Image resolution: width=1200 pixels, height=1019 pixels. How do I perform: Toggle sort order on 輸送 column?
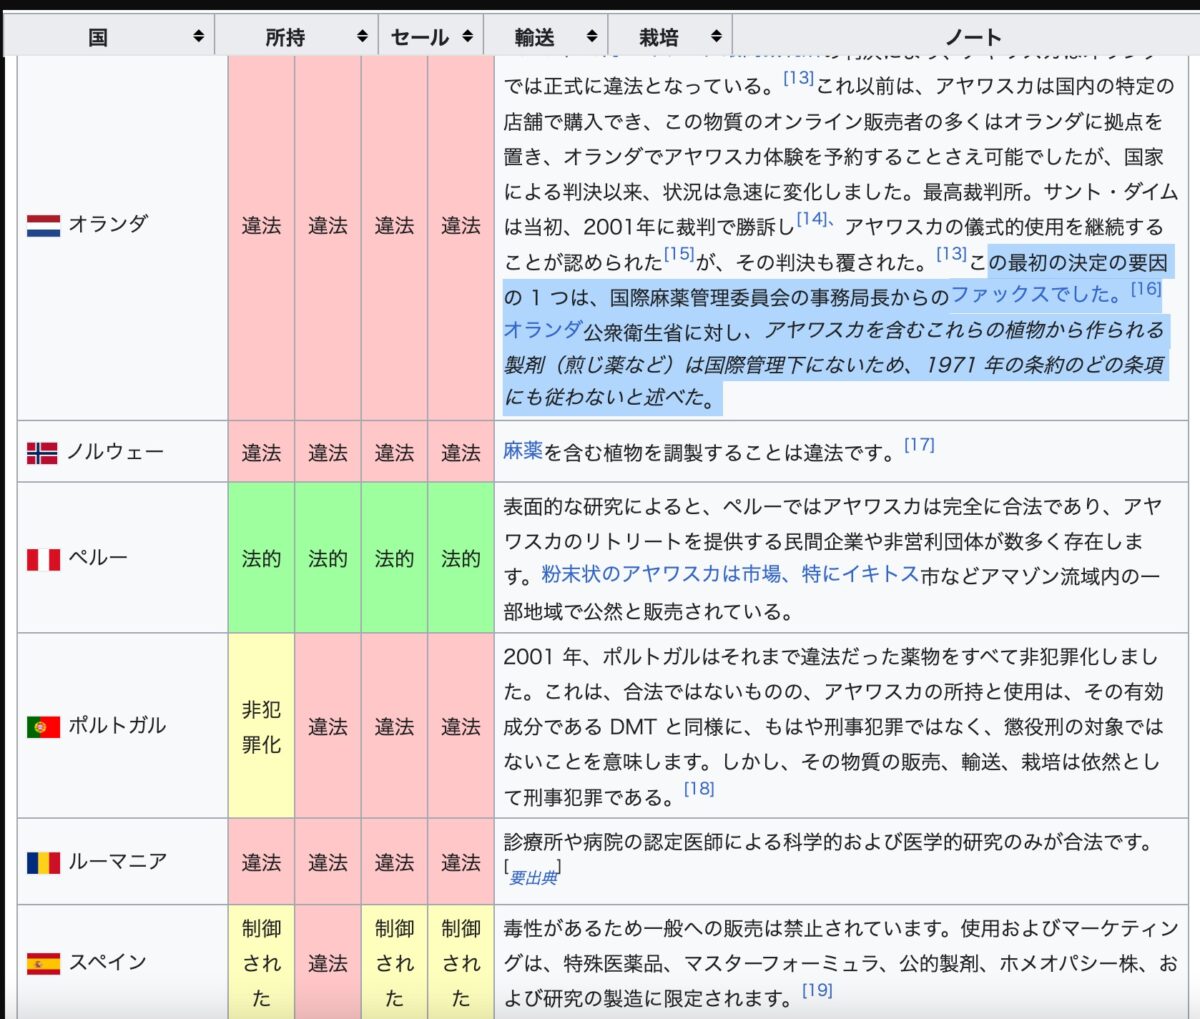pyautogui.click(x=591, y=37)
